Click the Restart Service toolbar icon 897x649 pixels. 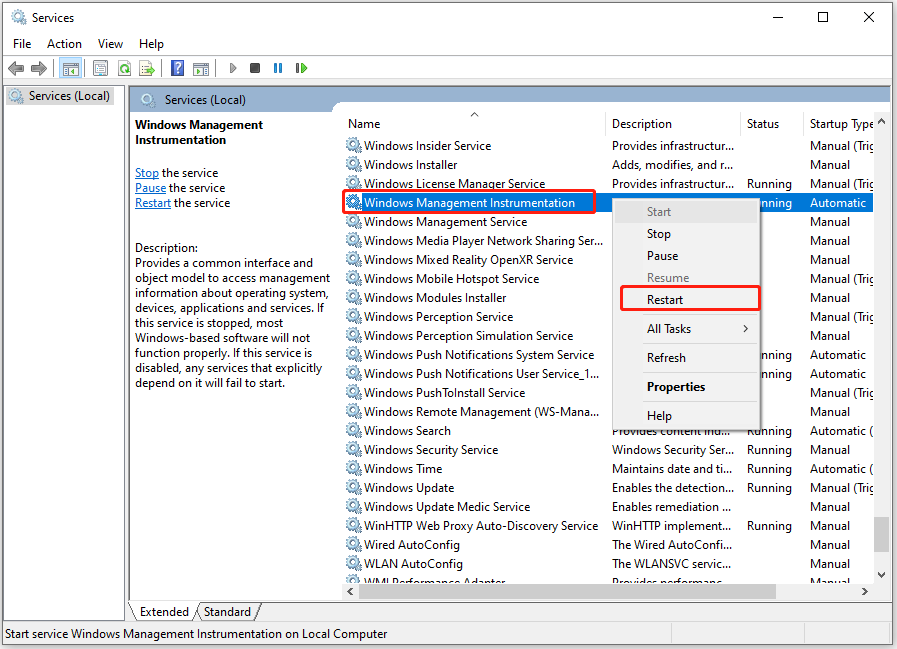click(301, 67)
